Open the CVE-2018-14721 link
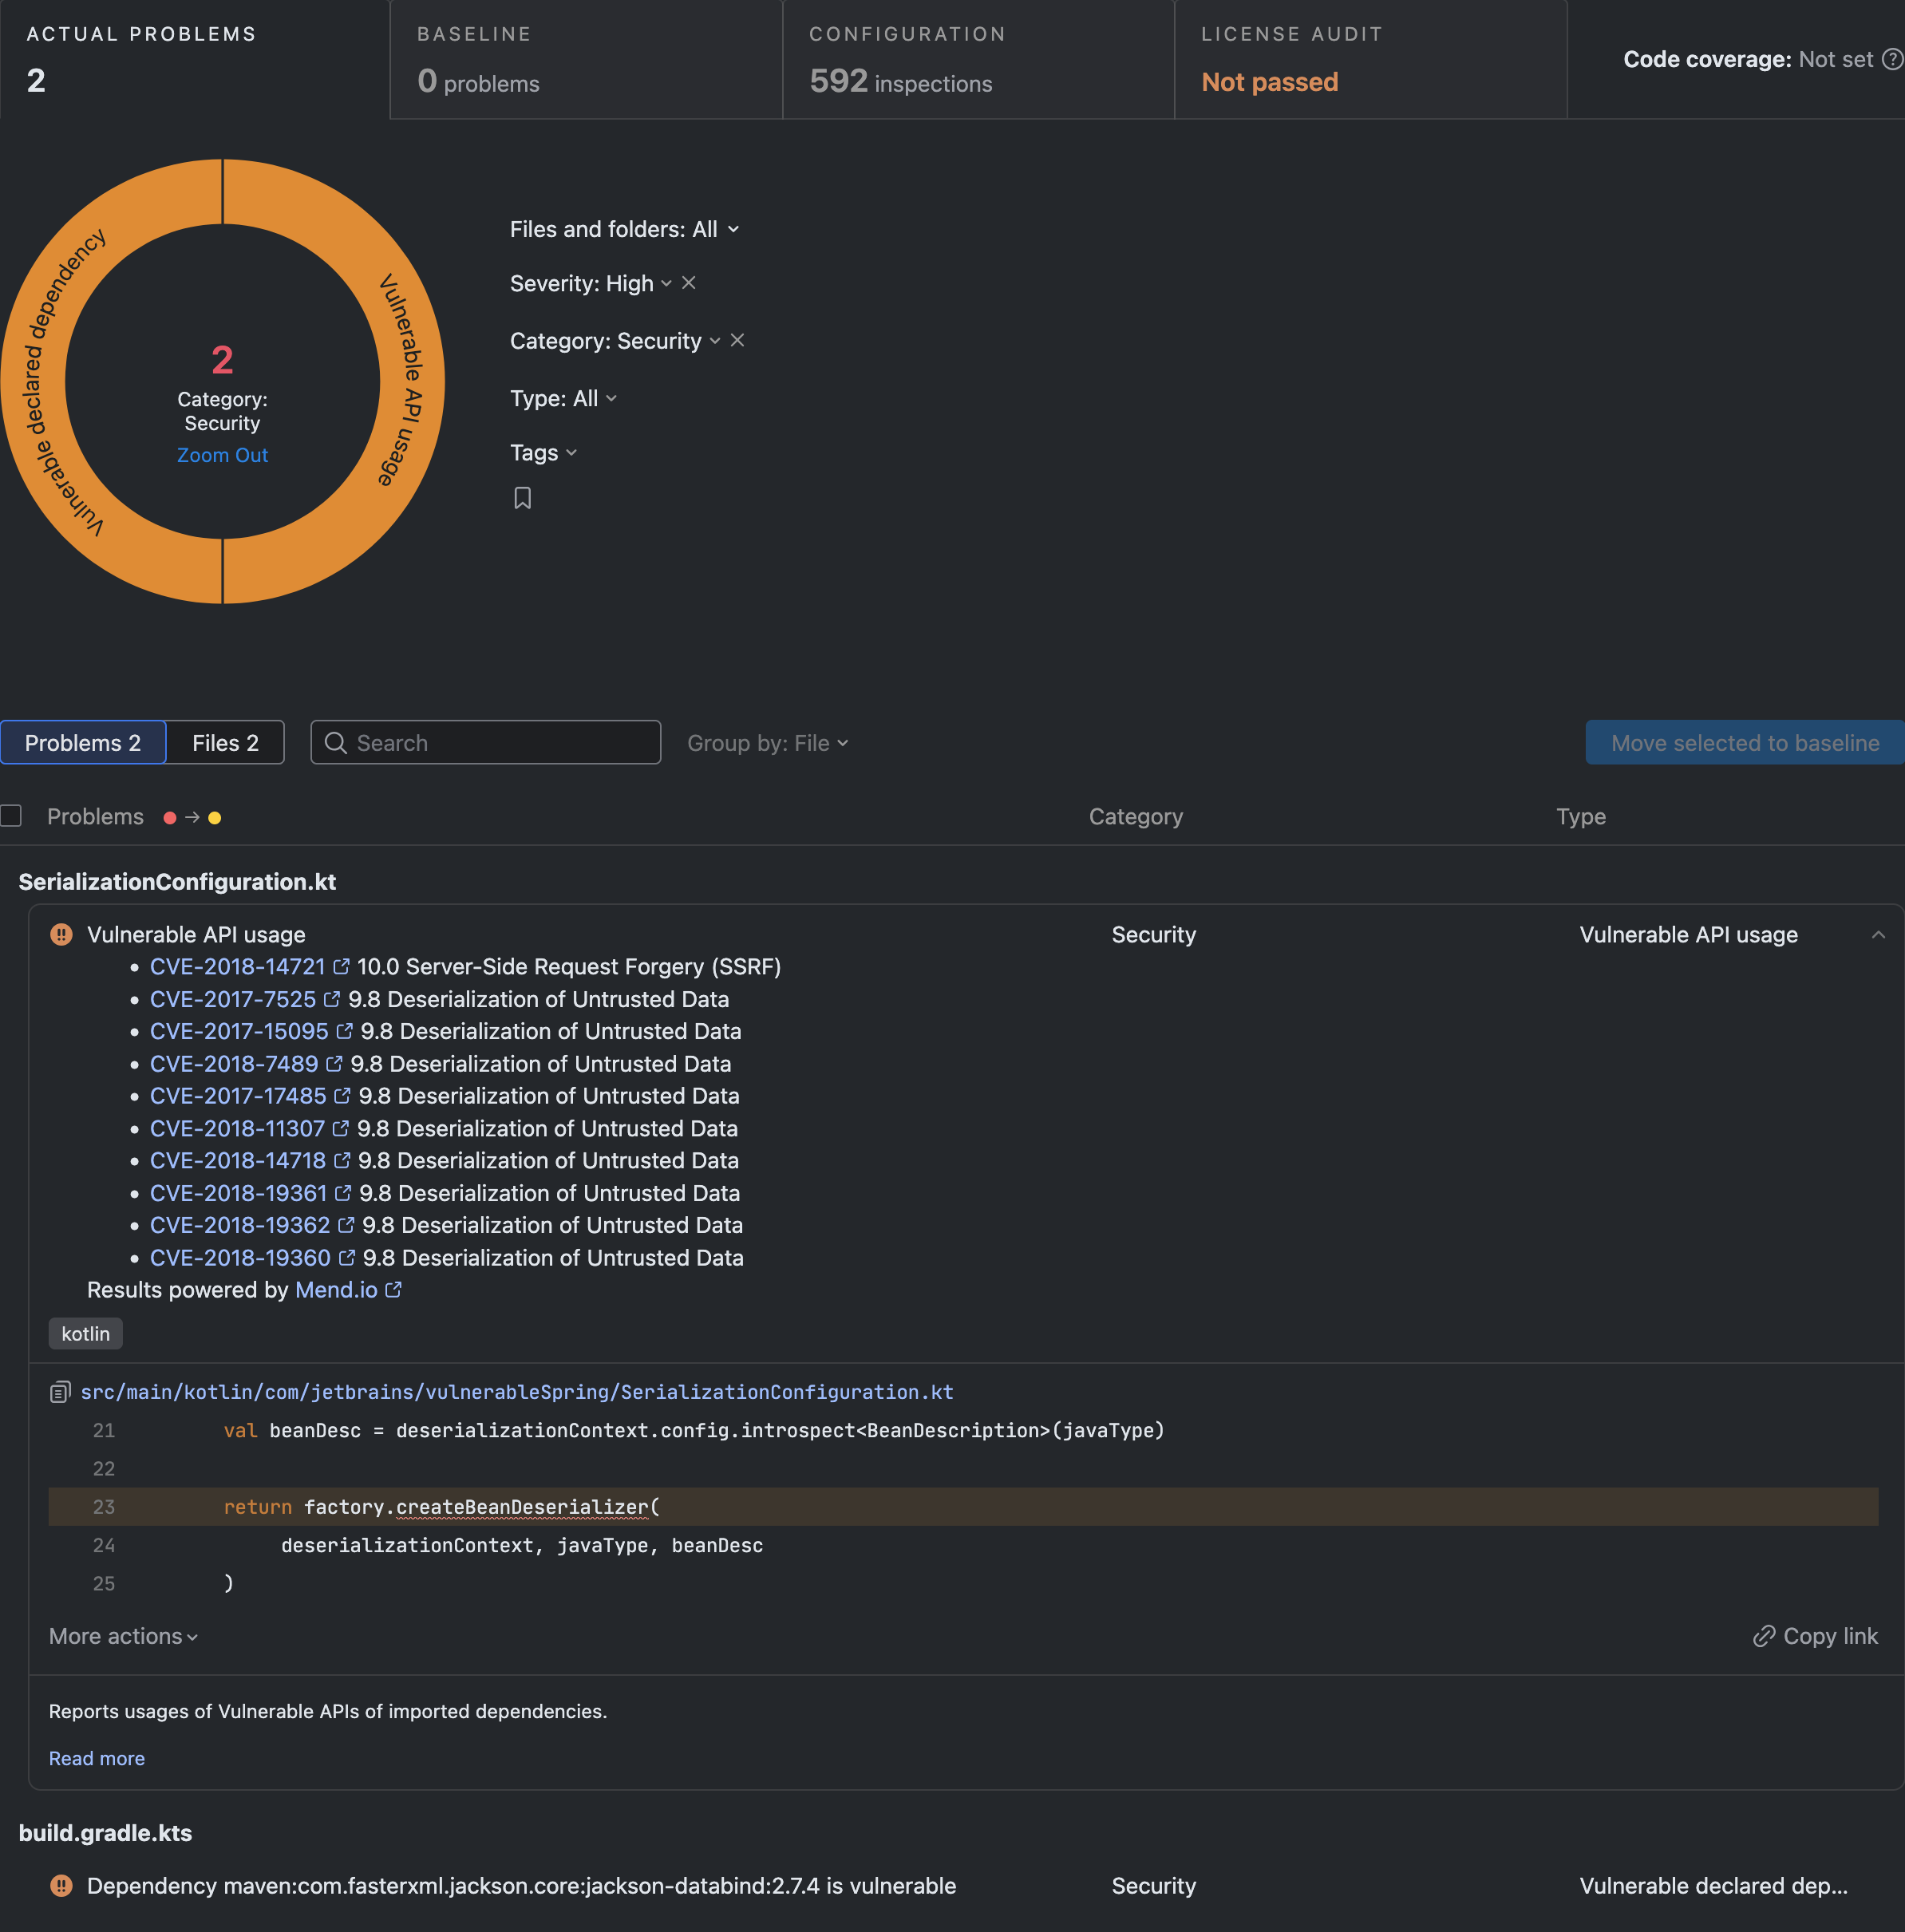 click(x=238, y=967)
